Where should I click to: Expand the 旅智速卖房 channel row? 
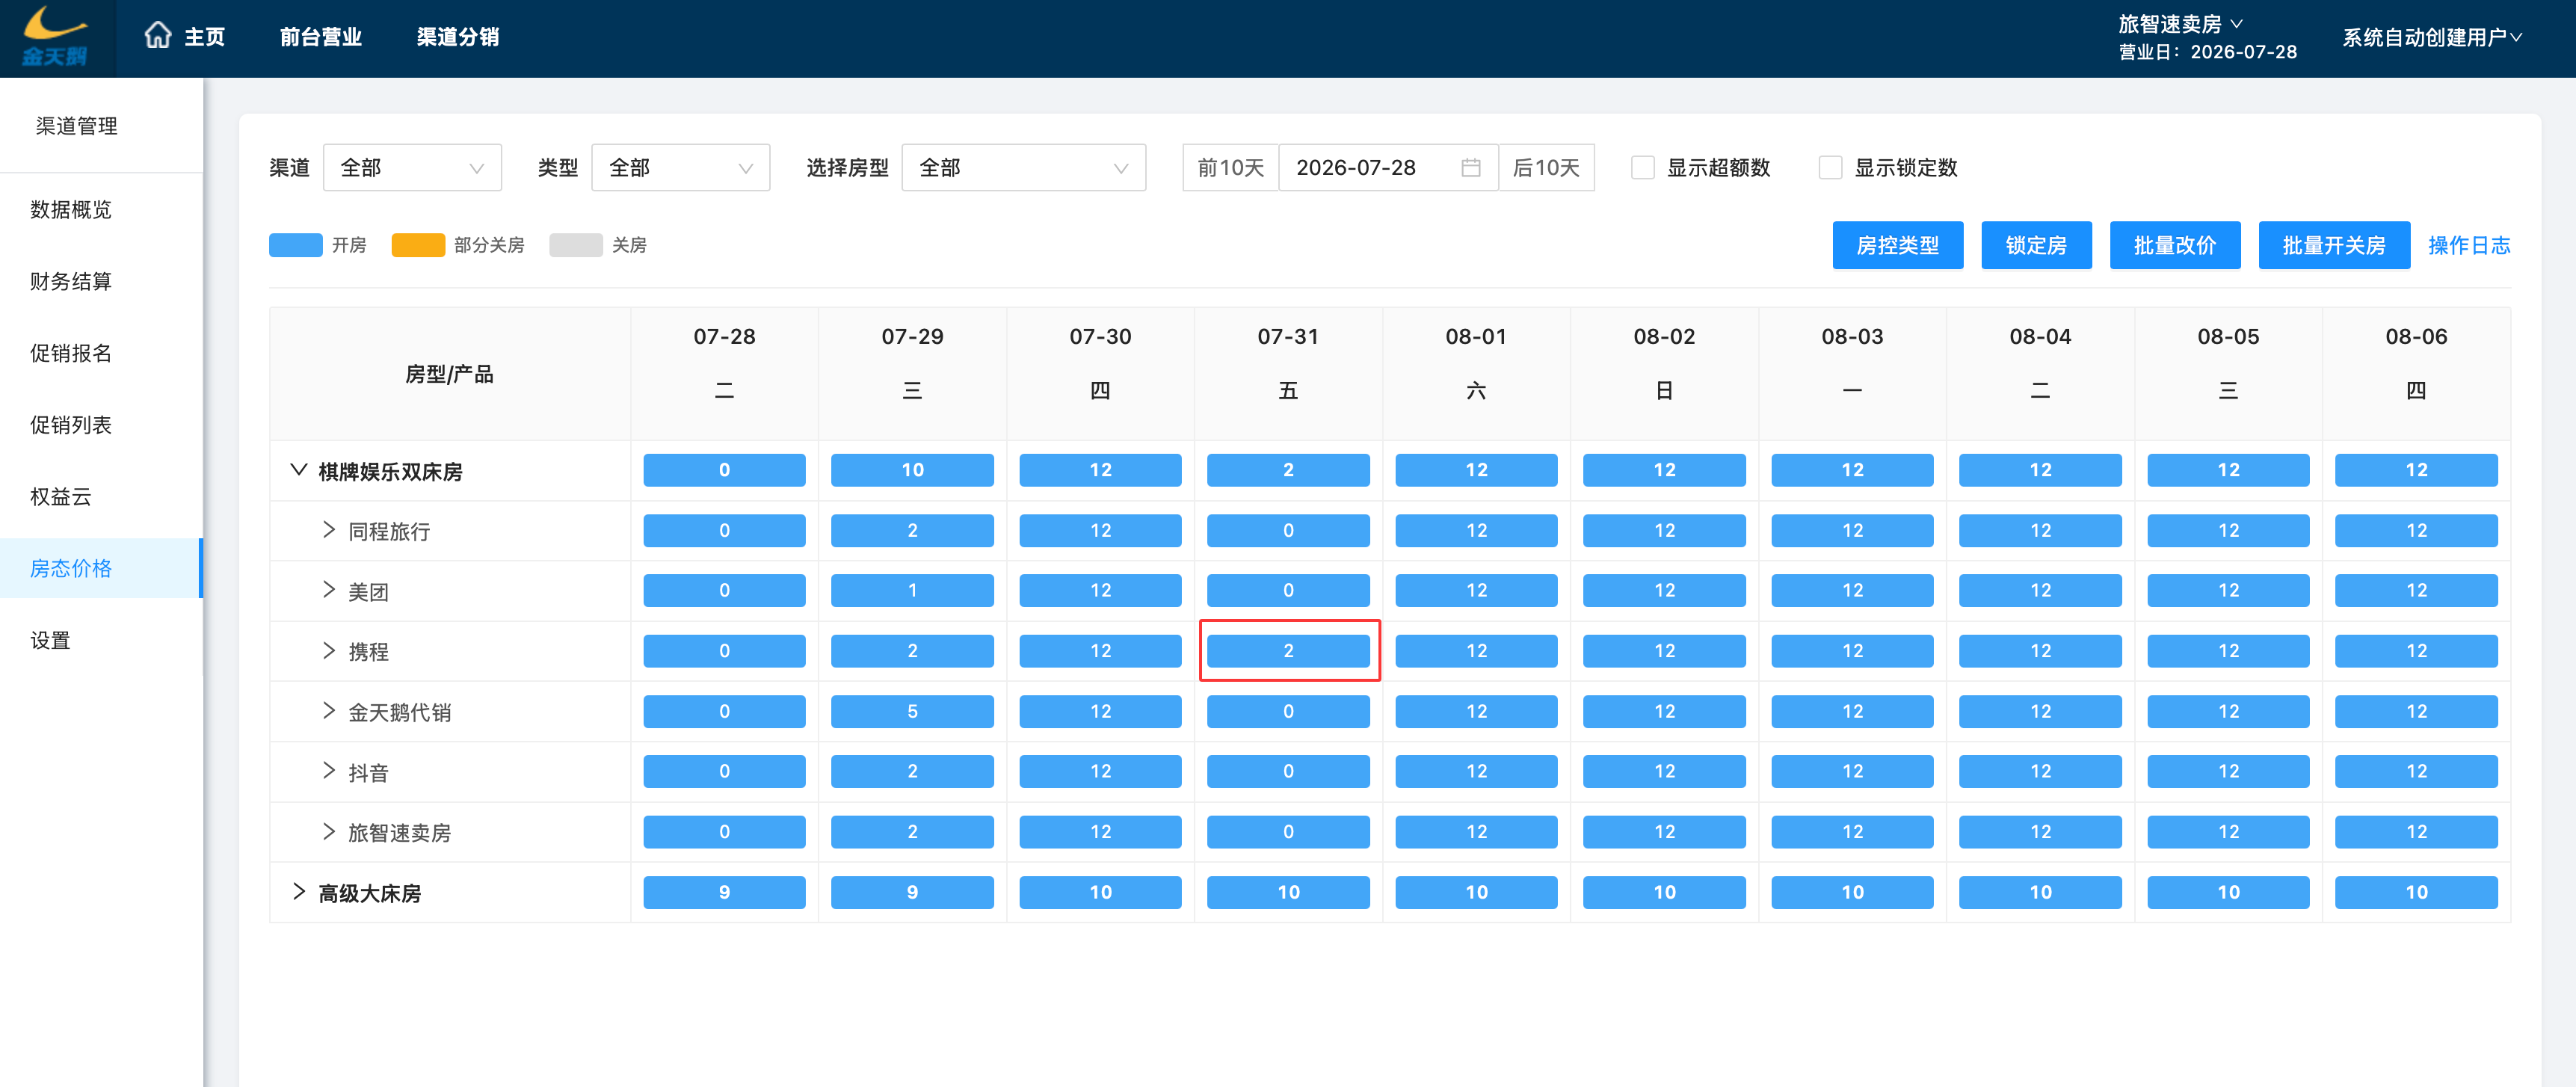[328, 831]
